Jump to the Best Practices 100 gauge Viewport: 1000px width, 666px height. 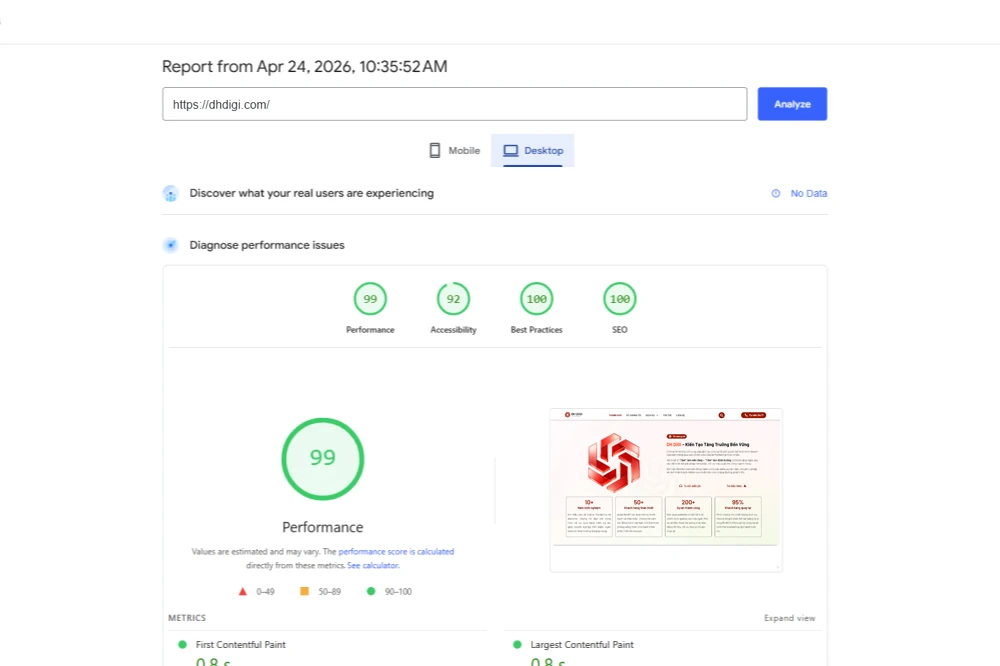[536, 299]
